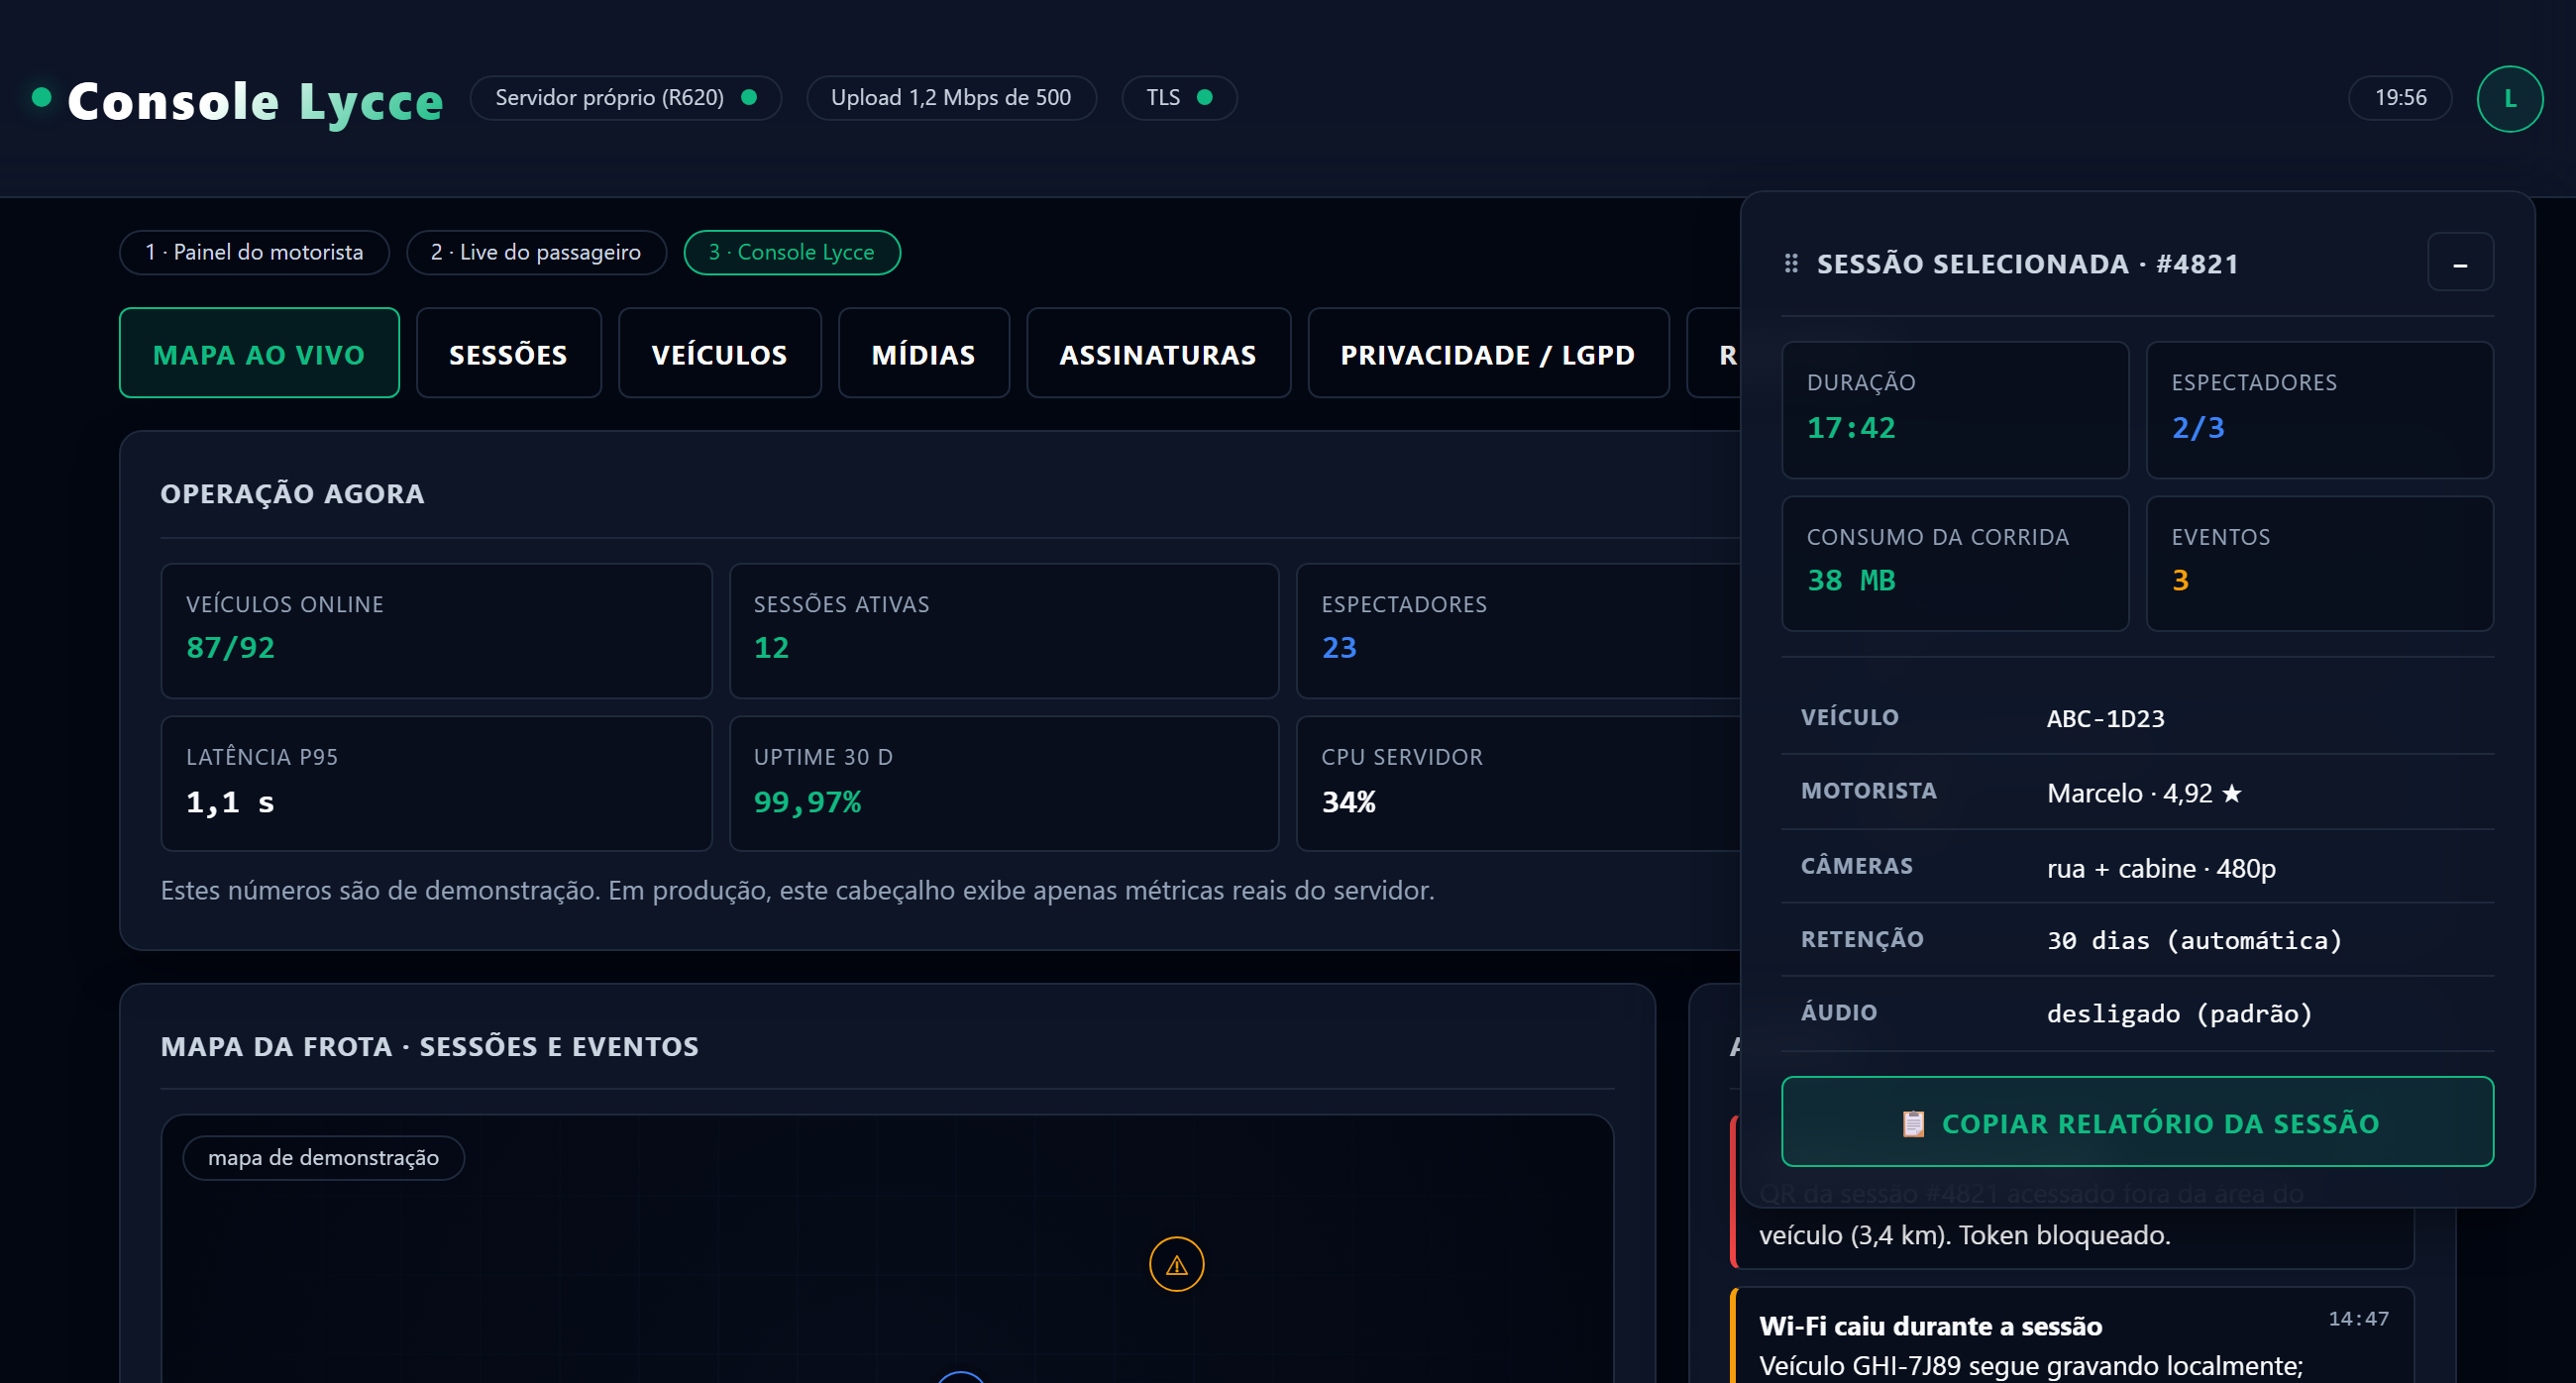Go to 2 · Live do passageiro

click(536, 252)
